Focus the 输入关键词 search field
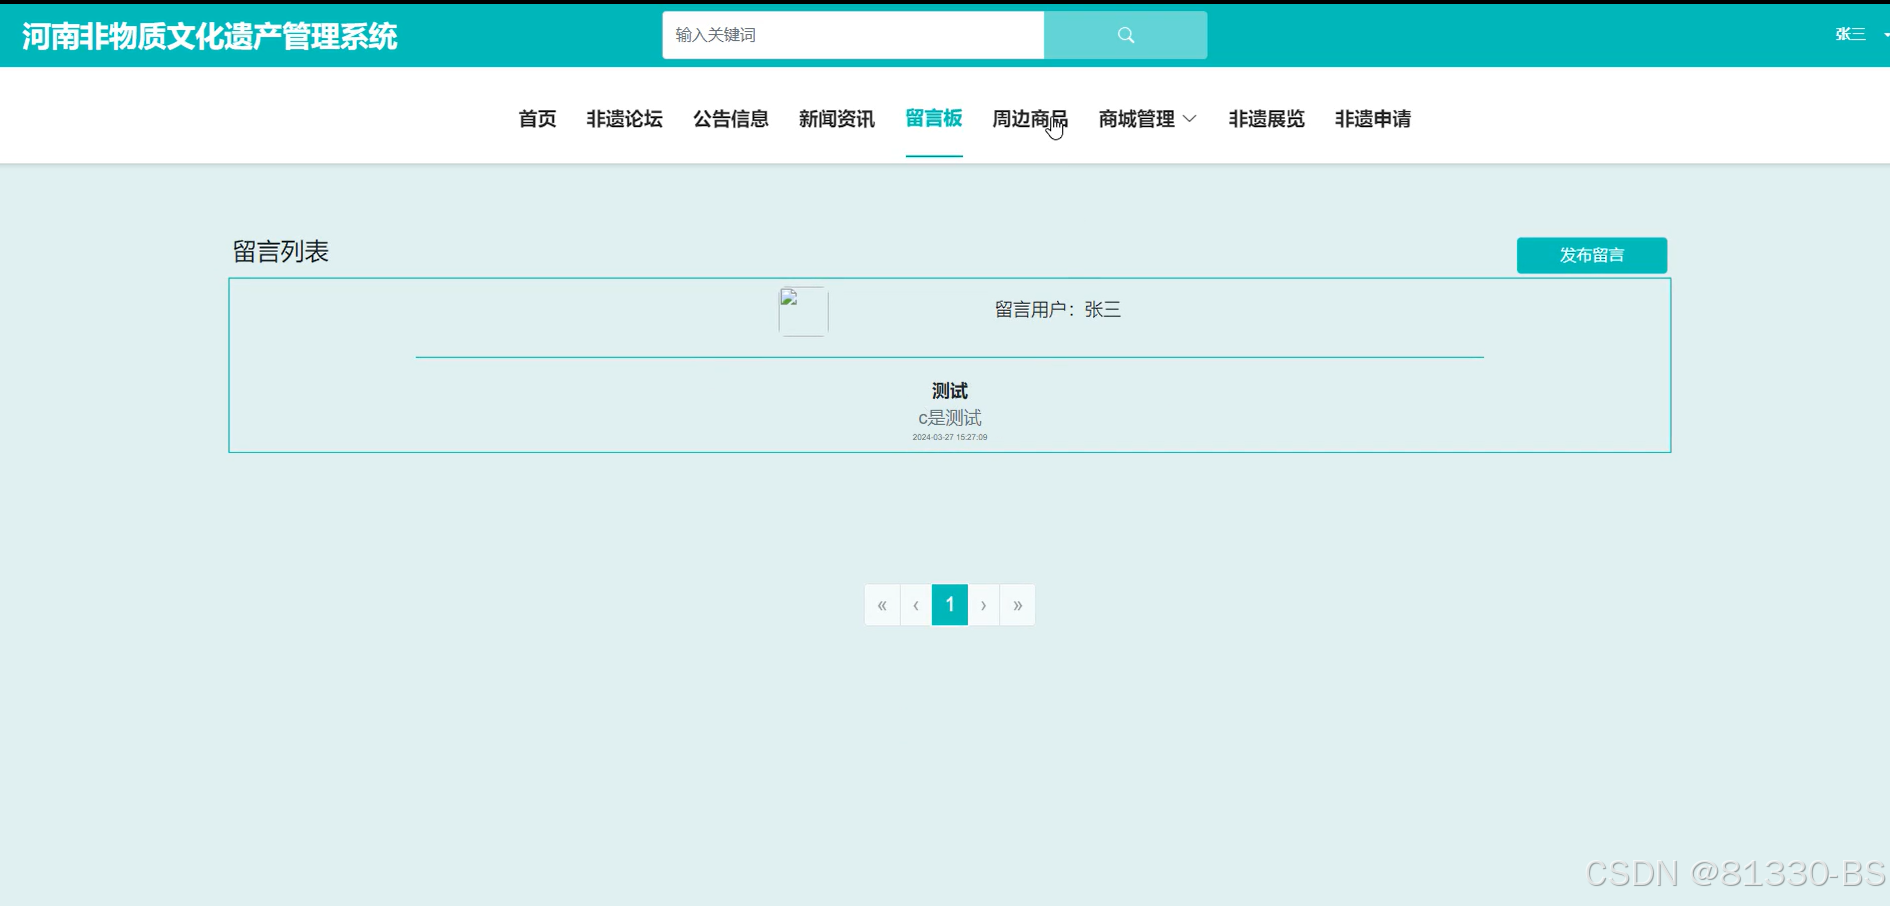The height and width of the screenshot is (906, 1890). 853,35
